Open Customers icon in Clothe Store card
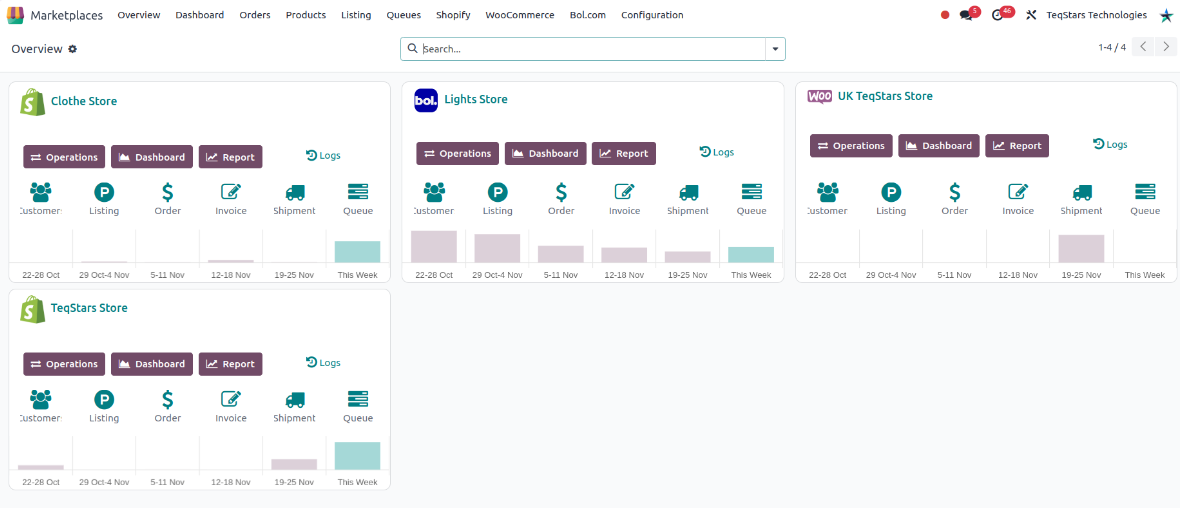This screenshot has width=1180, height=508. click(x=41, y=191)
